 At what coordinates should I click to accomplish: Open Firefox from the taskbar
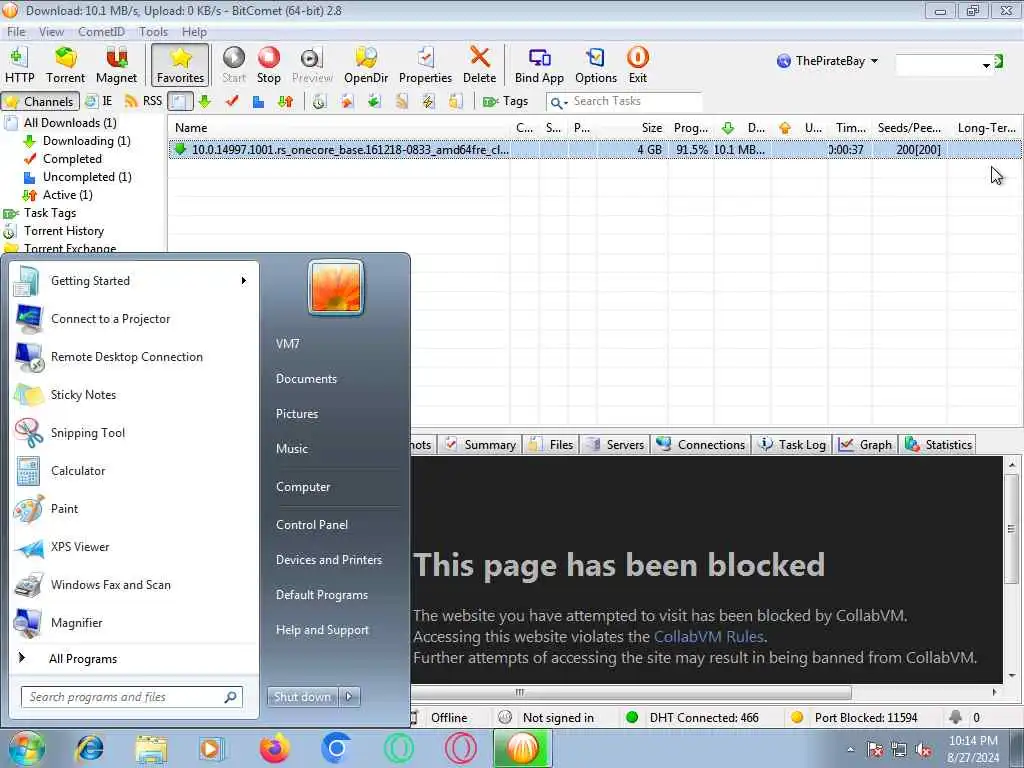tap(274, 748)
